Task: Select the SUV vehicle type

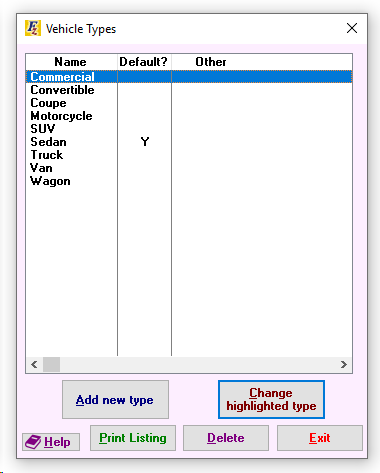Action: click(189, 129)
